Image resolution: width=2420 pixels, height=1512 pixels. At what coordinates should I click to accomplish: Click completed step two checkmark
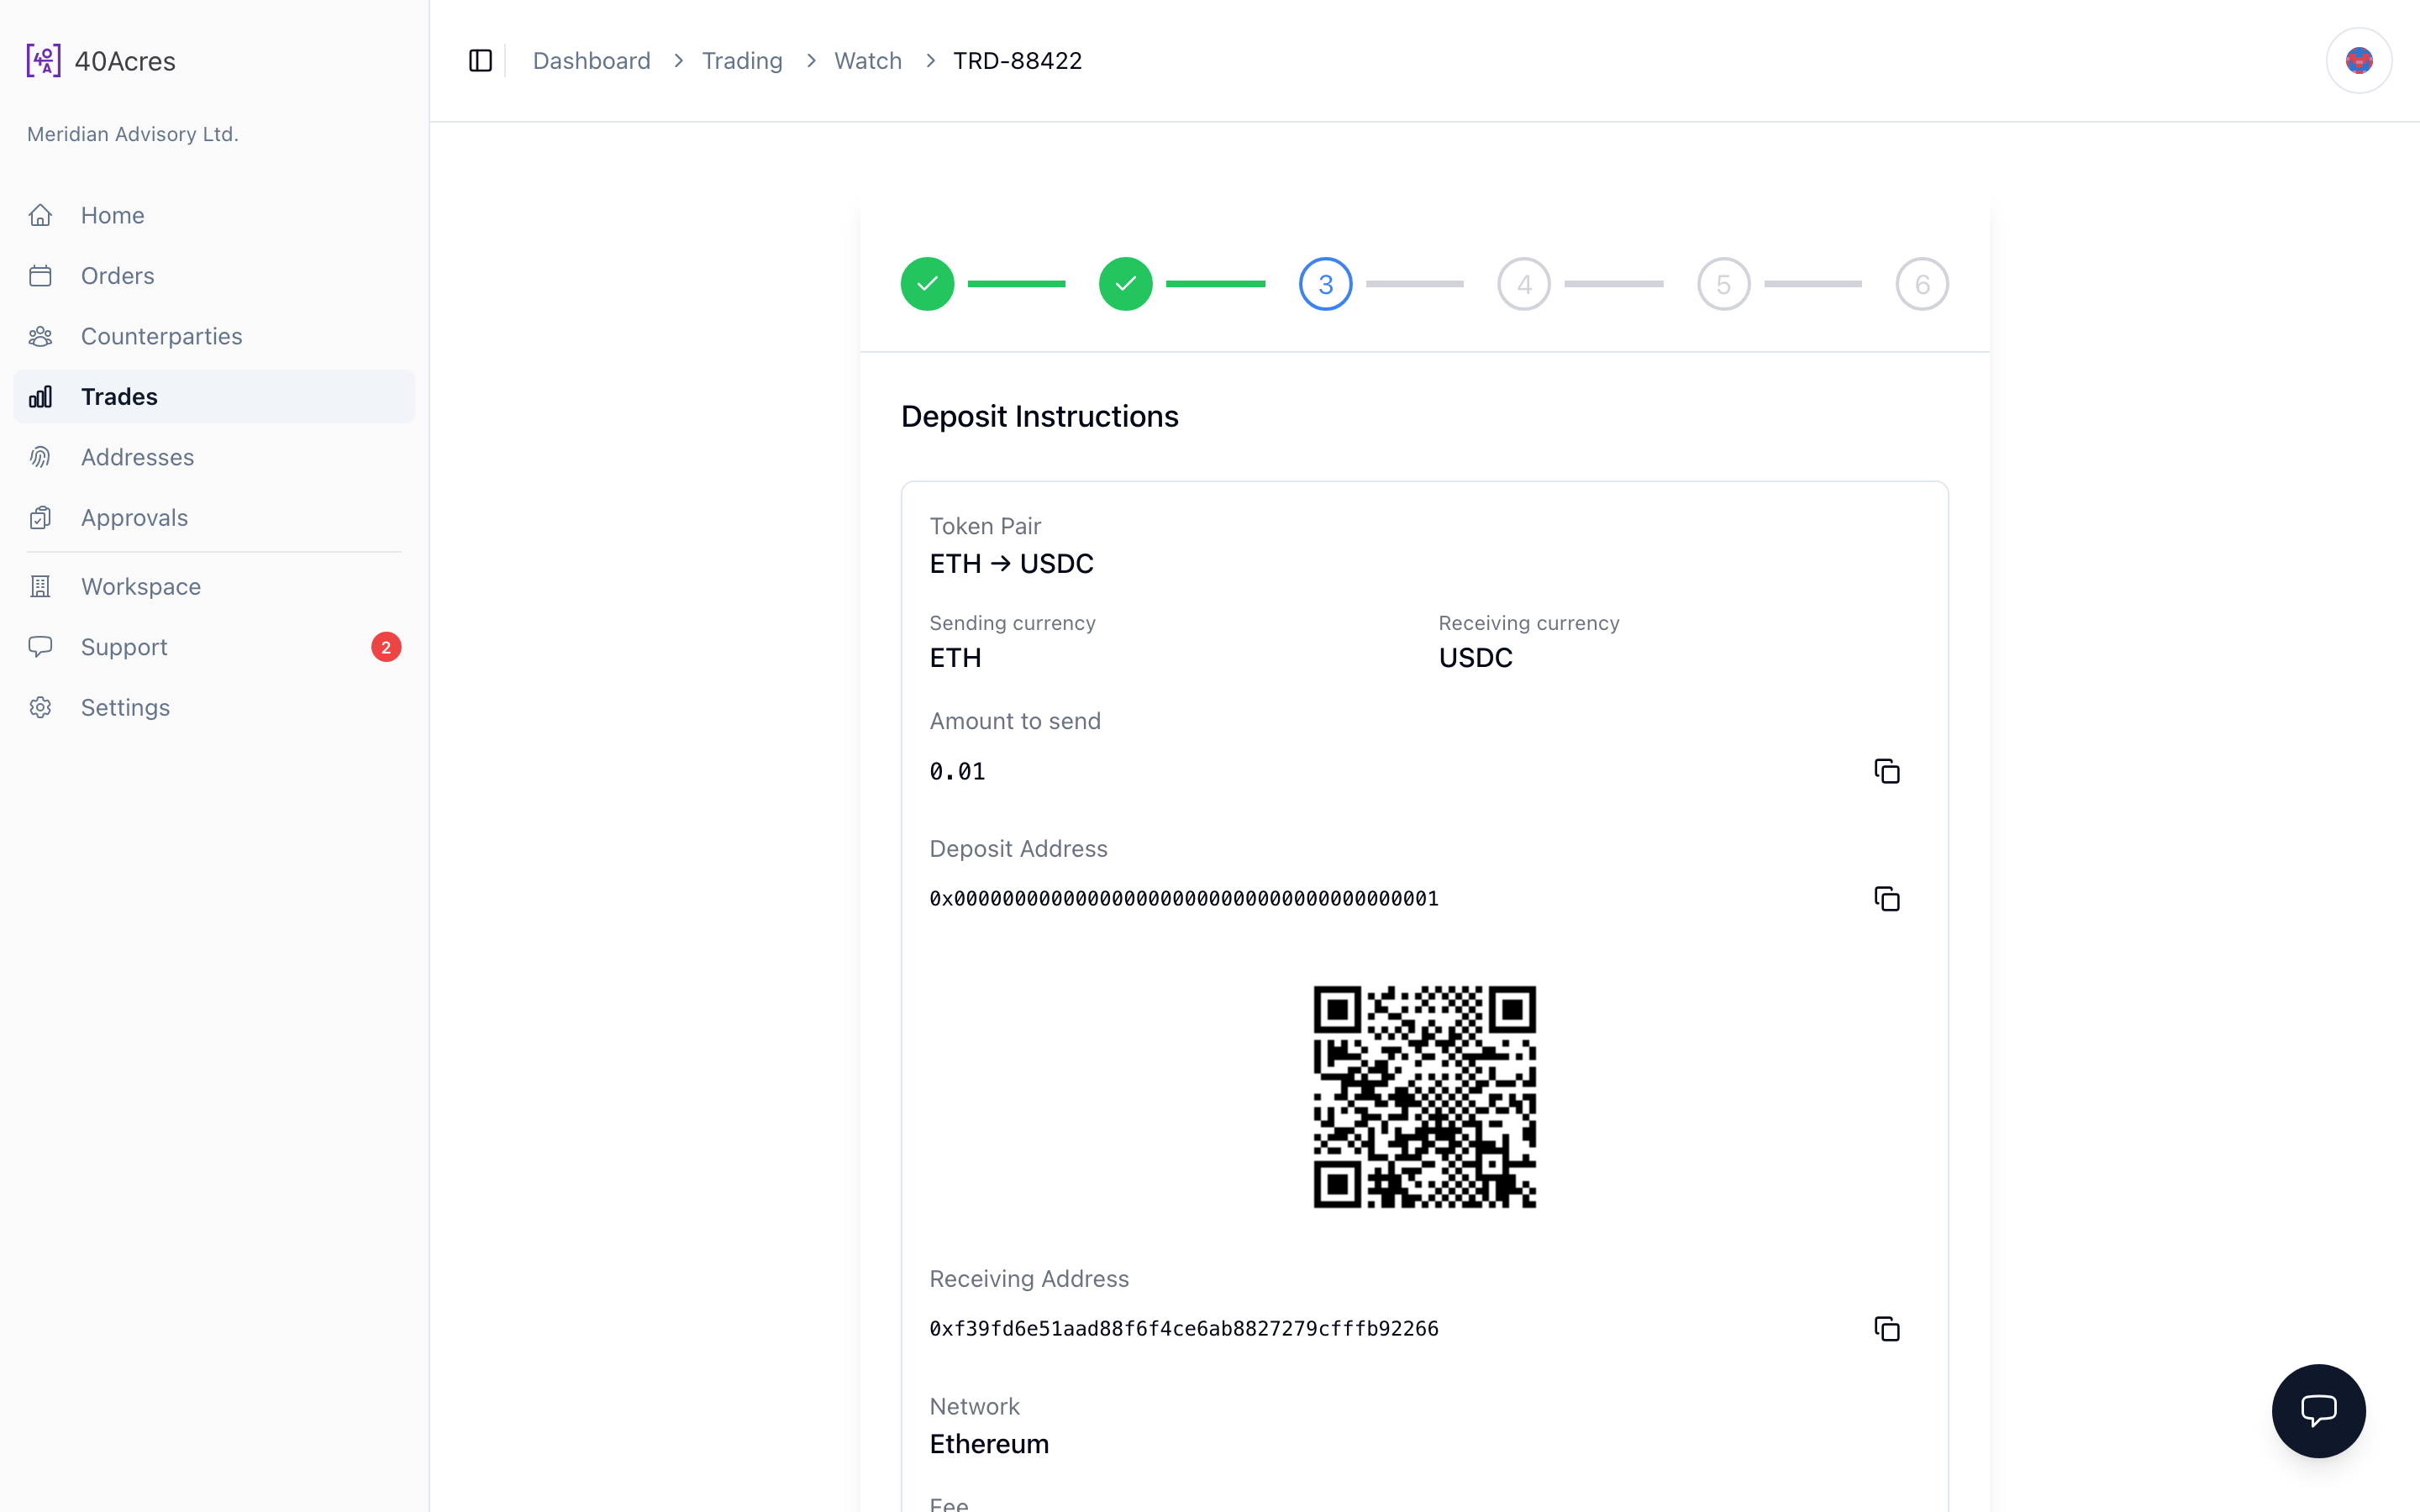point(1126,284)
